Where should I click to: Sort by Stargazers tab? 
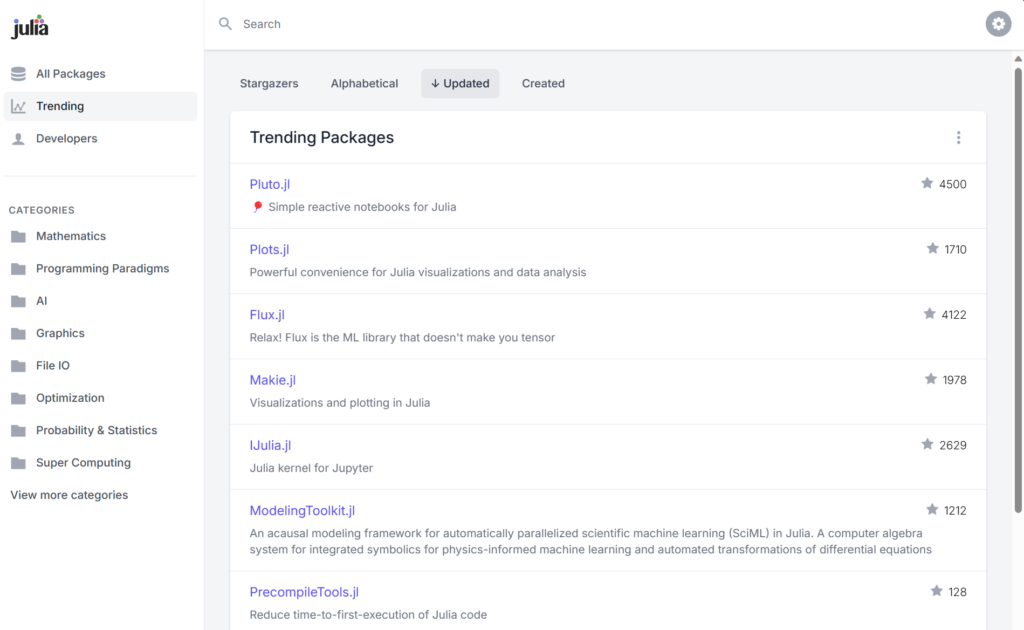pos(269,84)
